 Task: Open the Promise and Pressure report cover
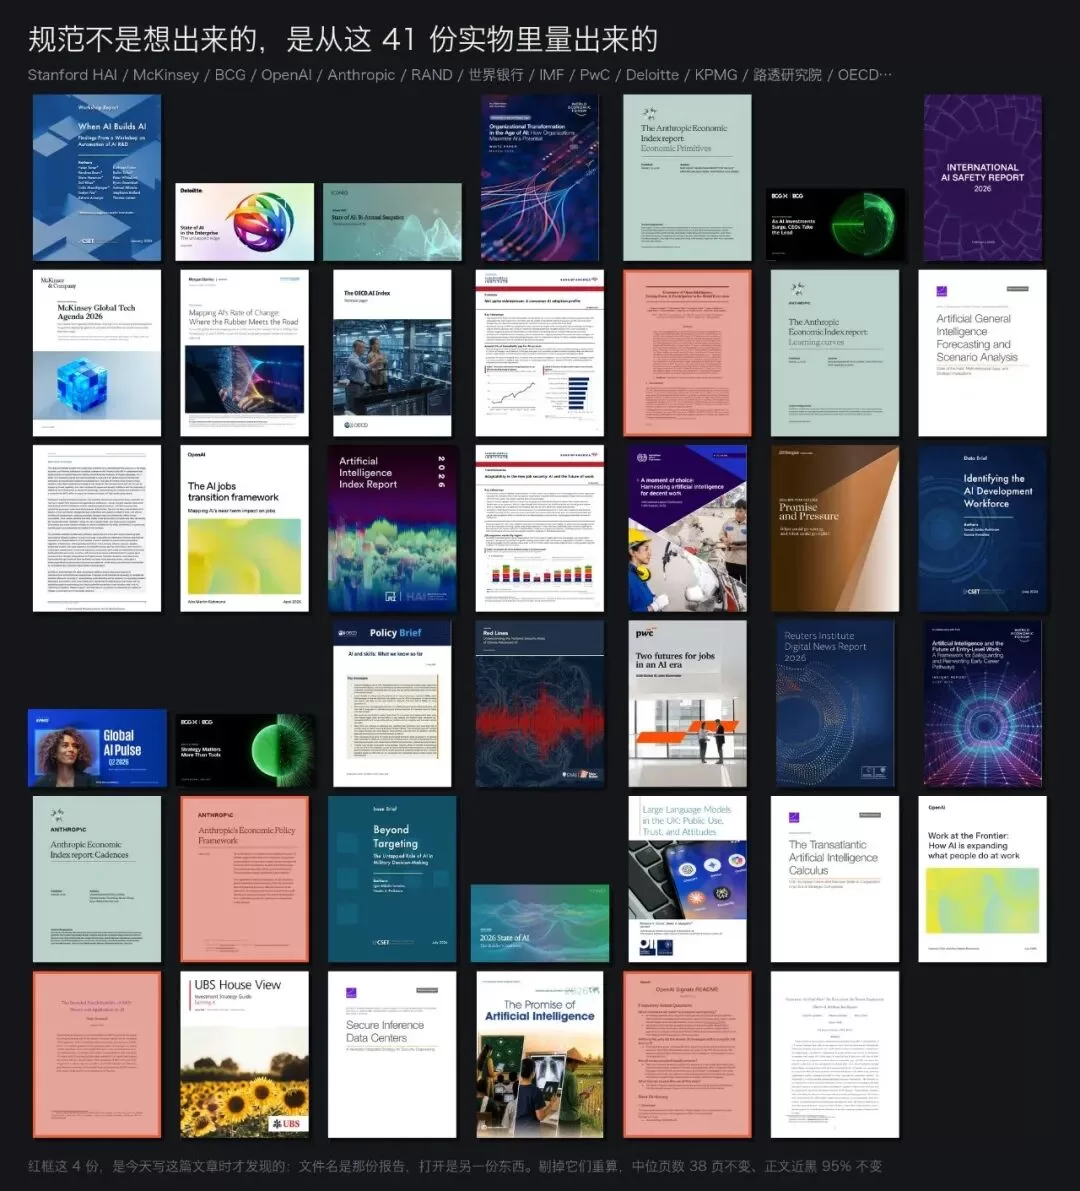pyautogui.click(x=835, y=529)
